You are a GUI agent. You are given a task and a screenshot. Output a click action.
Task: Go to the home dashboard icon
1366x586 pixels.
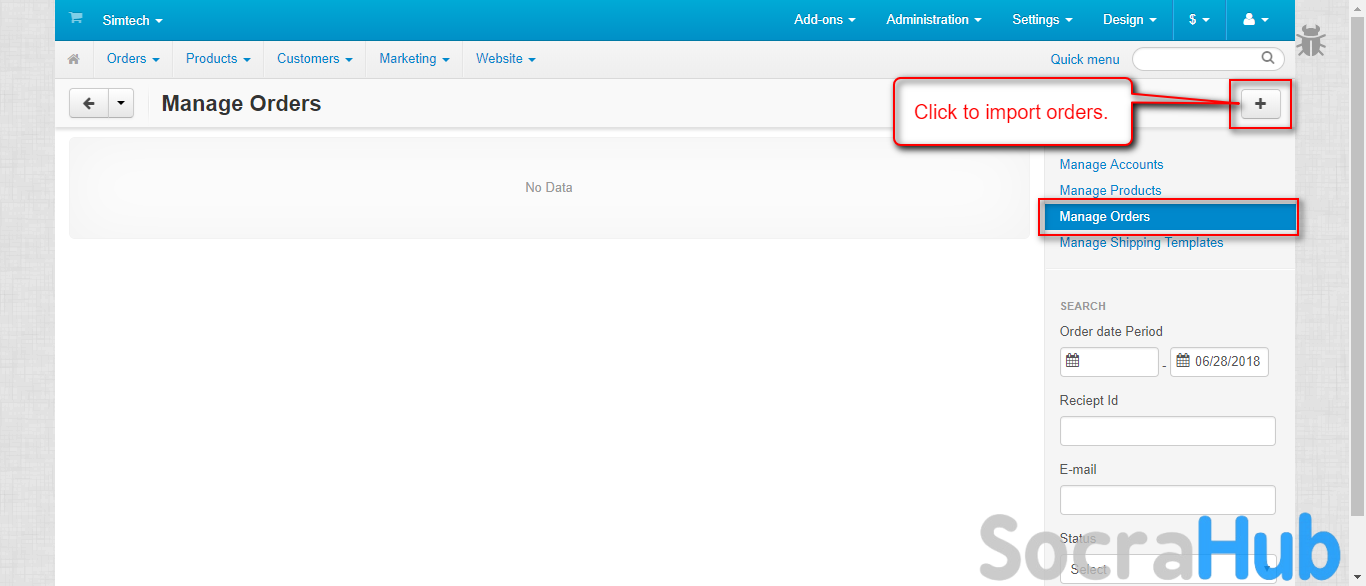74,59
